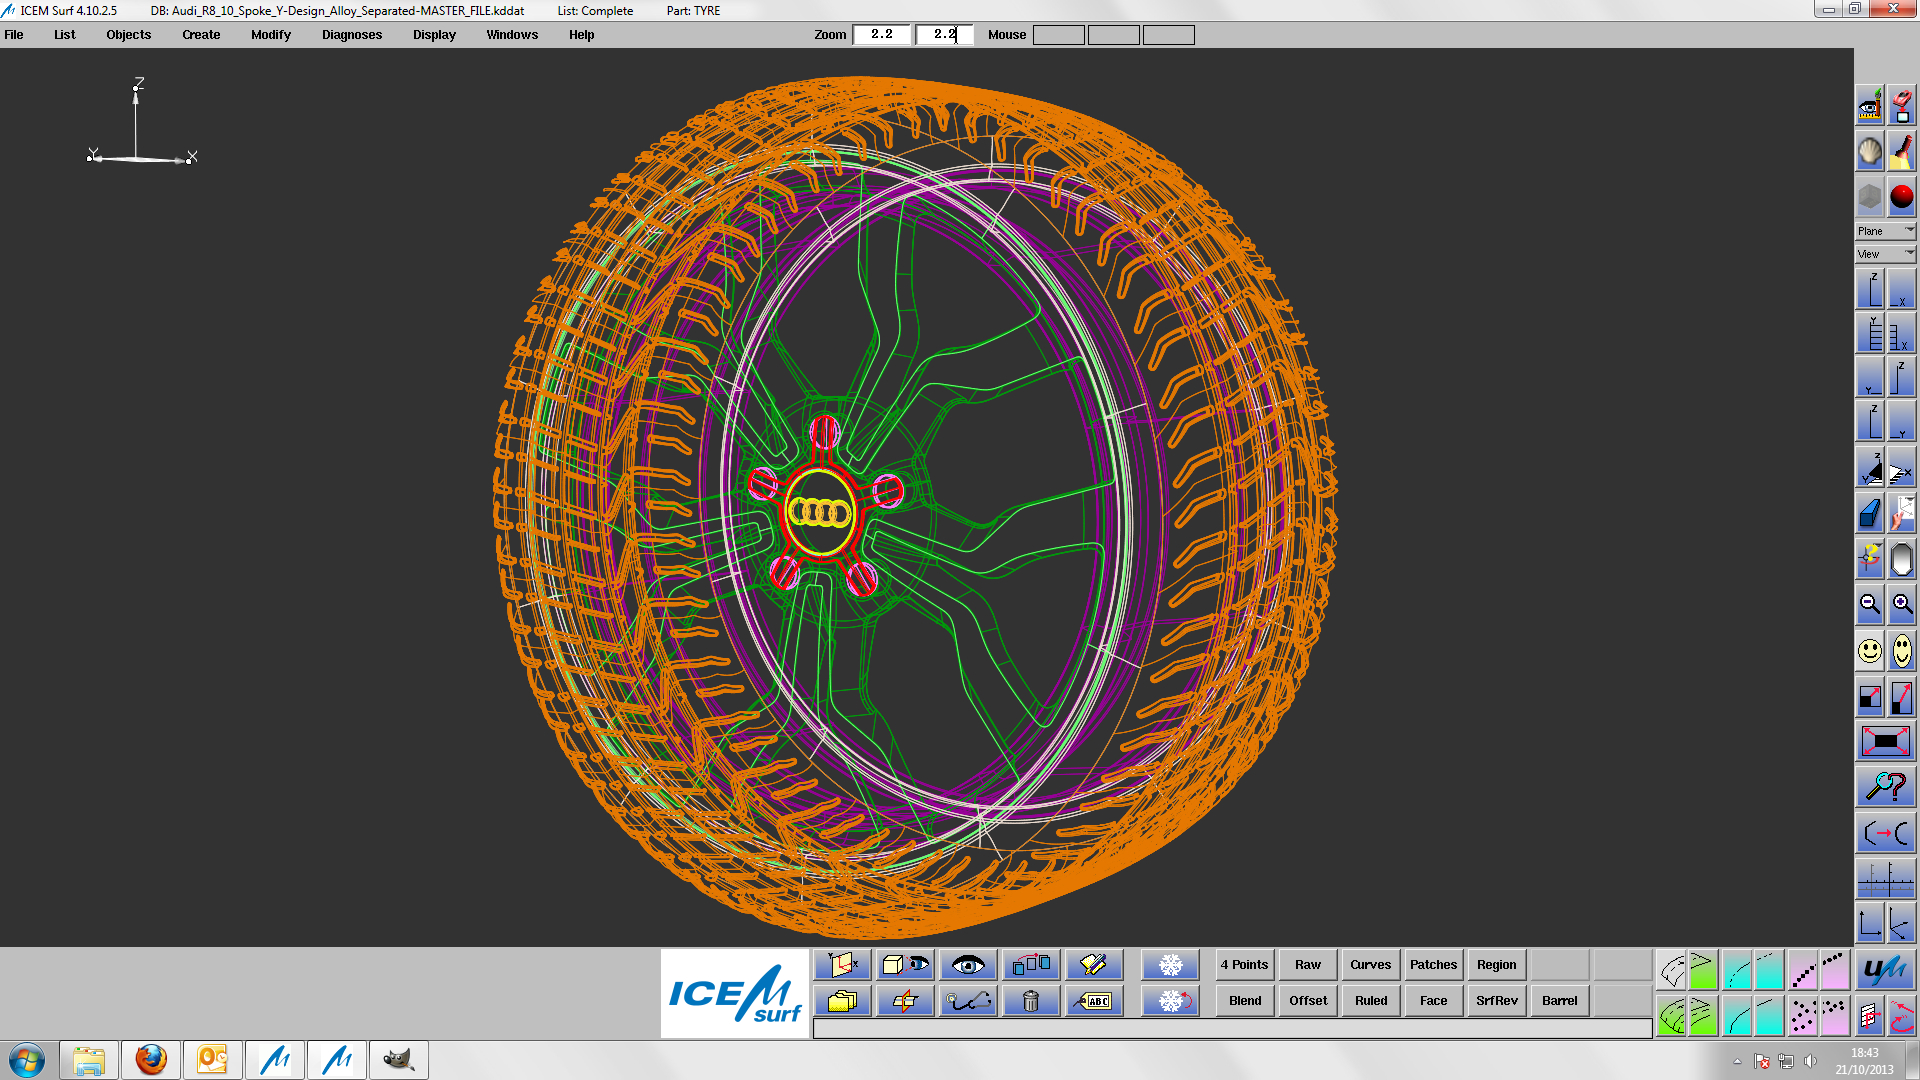Viewport: 1920px width, 1080px height.
Task: Open Firefox from the taskbar
Action: [x=151, y=1060]
